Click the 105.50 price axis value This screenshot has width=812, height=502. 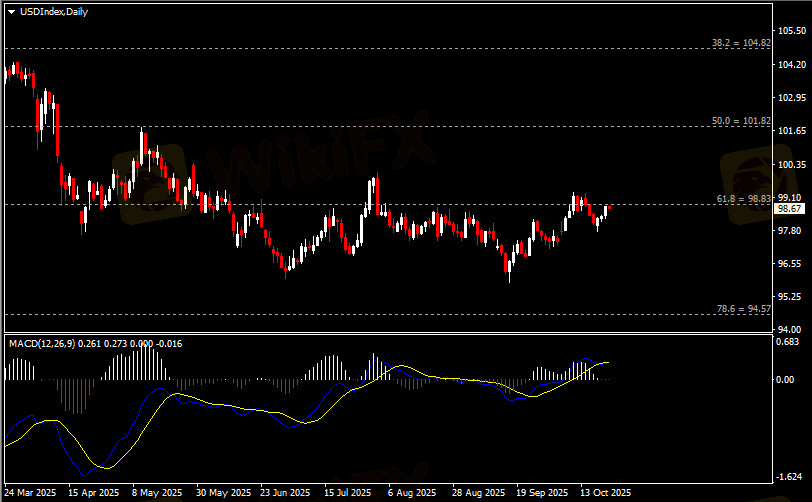tap(792, 31)
